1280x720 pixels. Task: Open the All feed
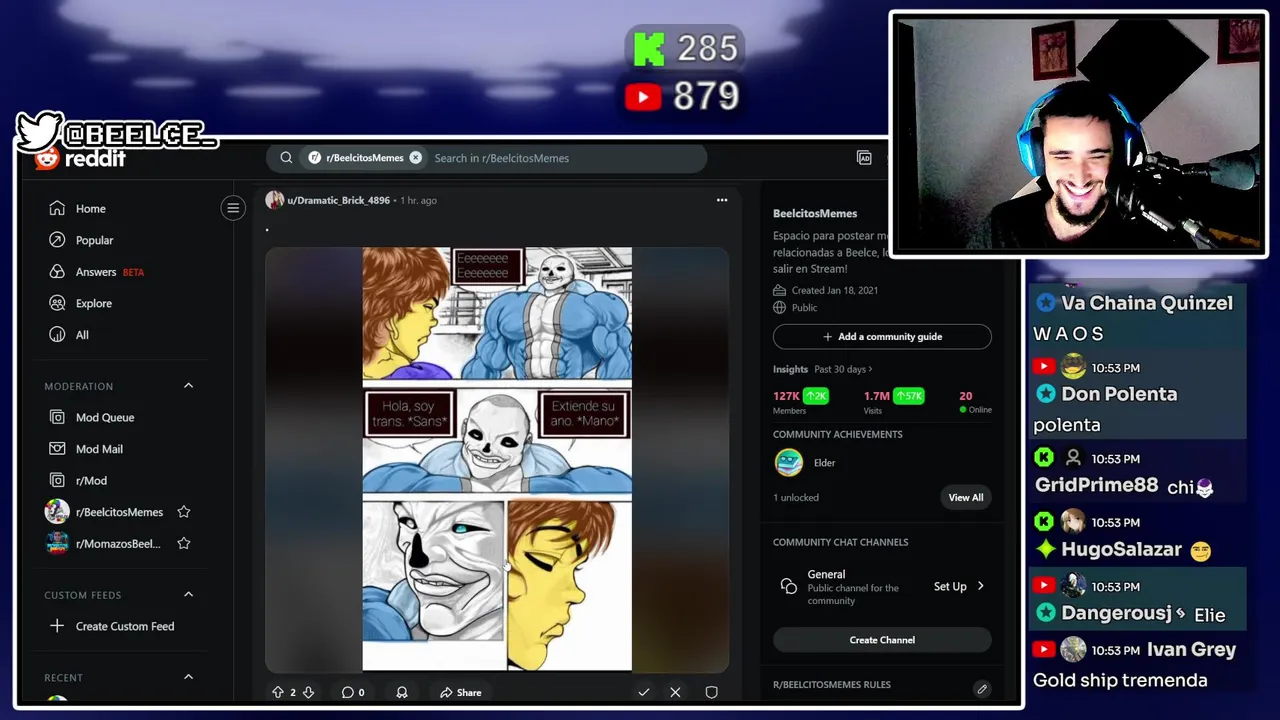(x=82, y=335)
